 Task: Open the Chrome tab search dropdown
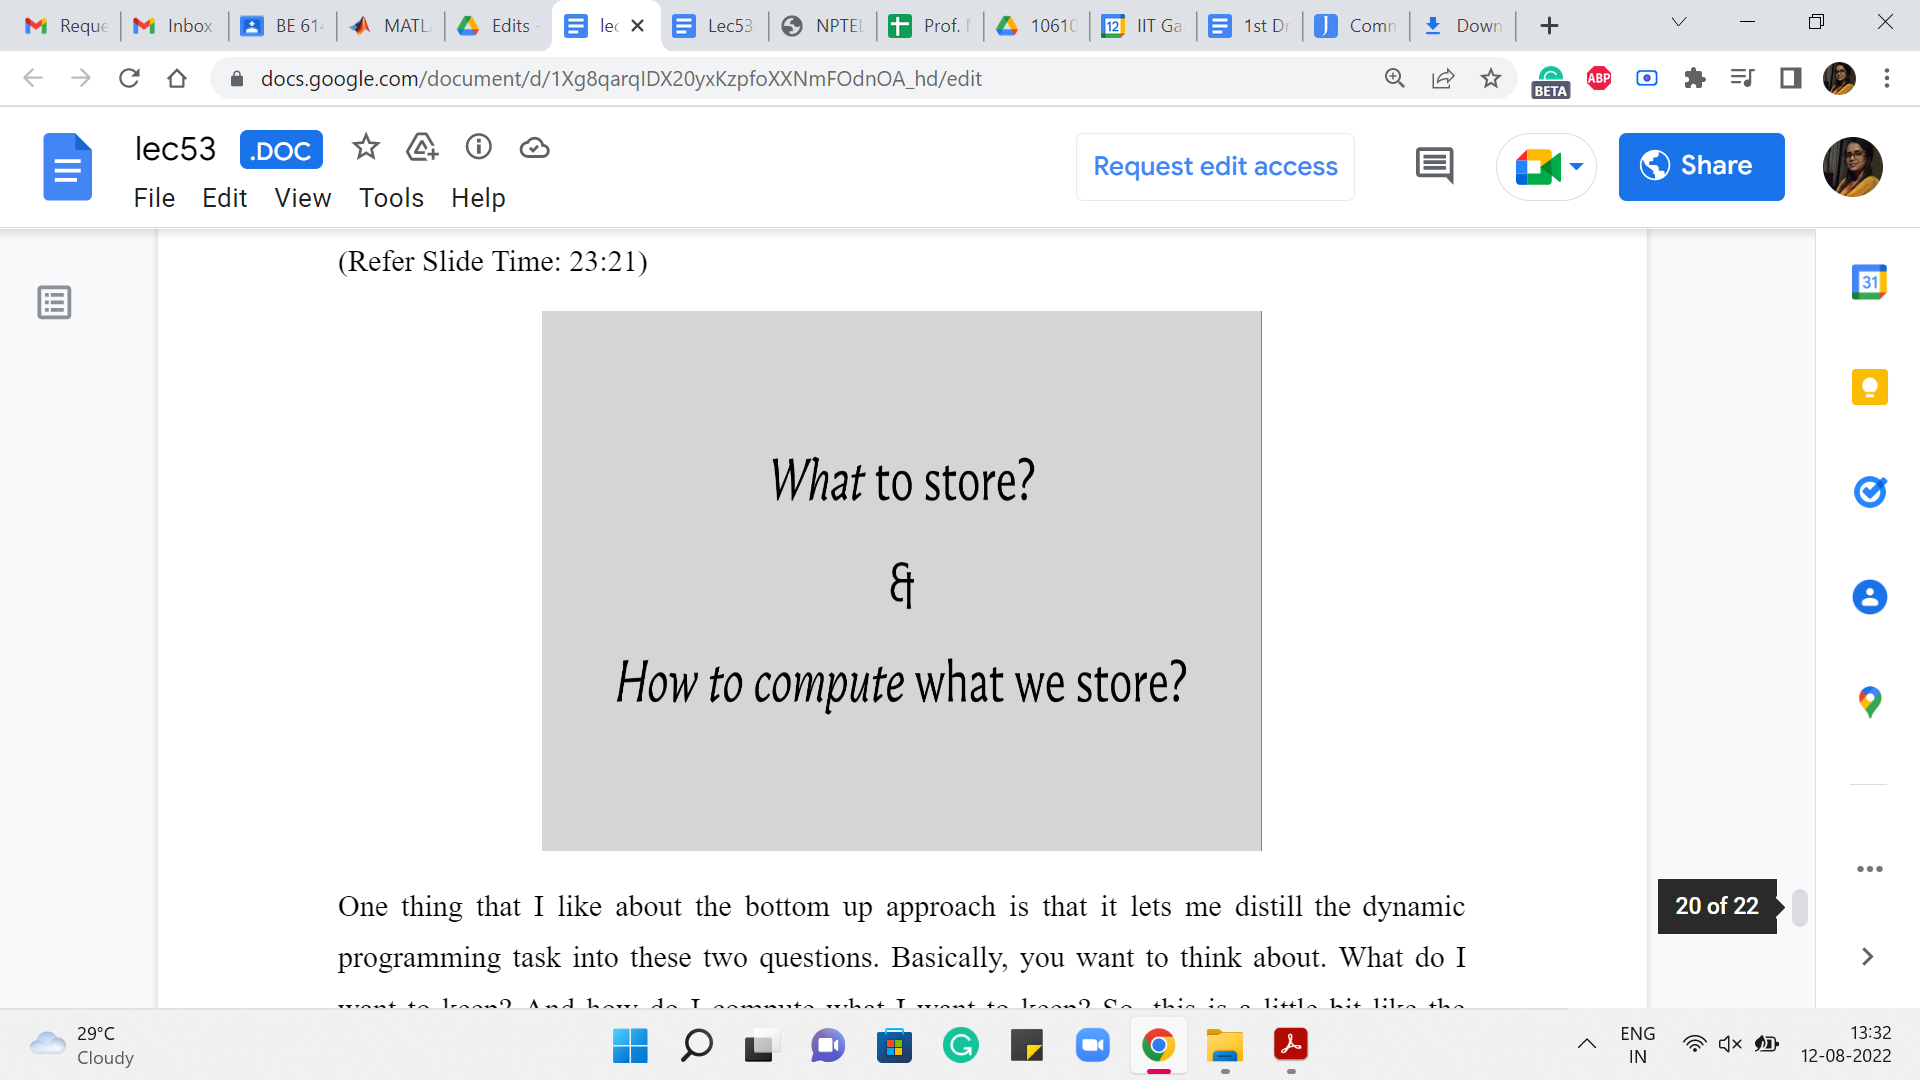click(1678, 23)
